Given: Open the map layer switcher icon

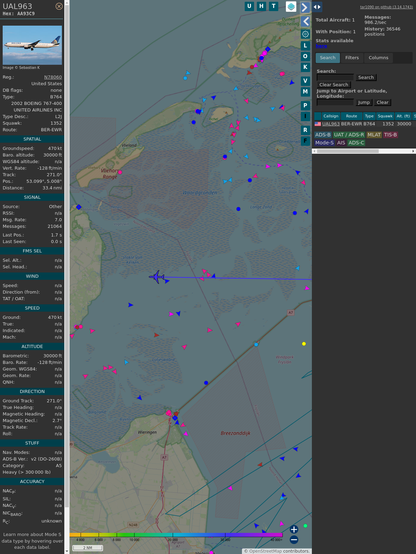Looking at the screenshot, I should click(x=291, y=6).
